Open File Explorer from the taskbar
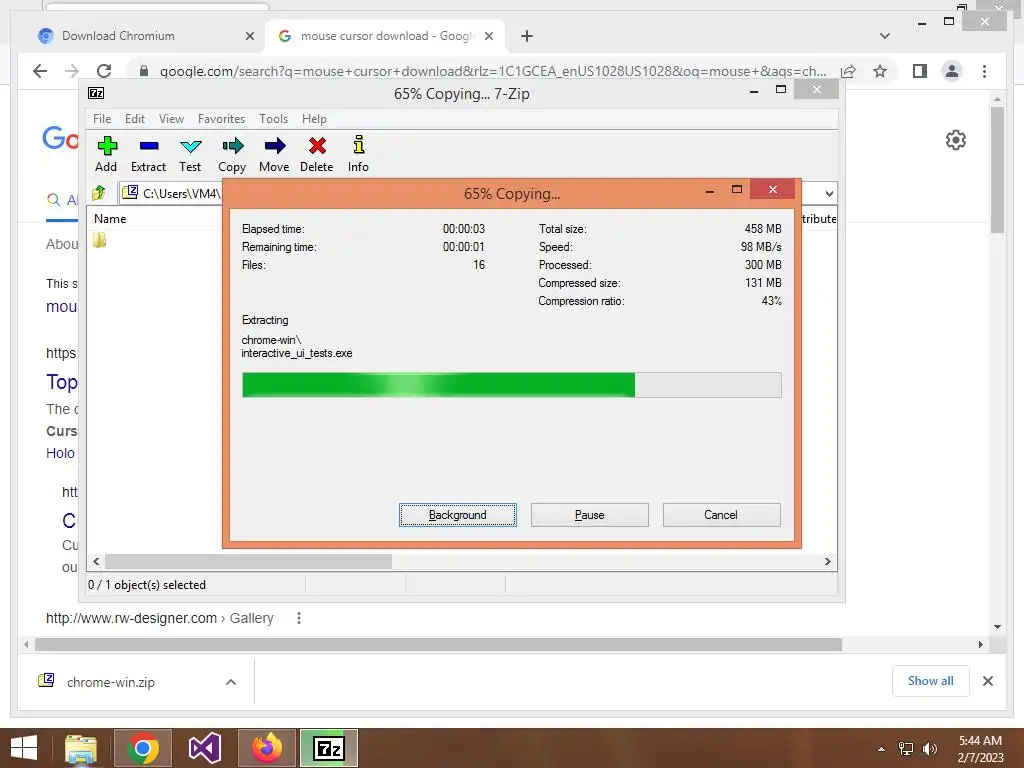 (82, 748)
